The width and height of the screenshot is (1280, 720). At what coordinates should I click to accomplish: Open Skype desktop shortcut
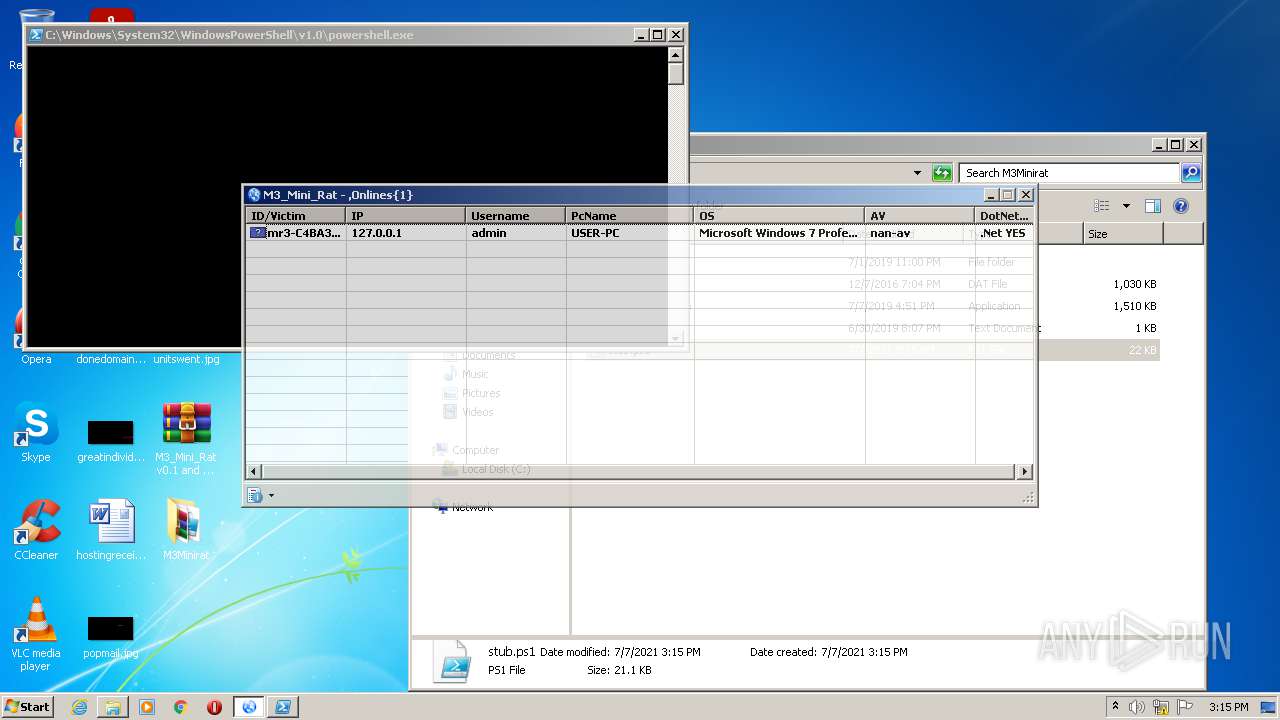point(35,433)
